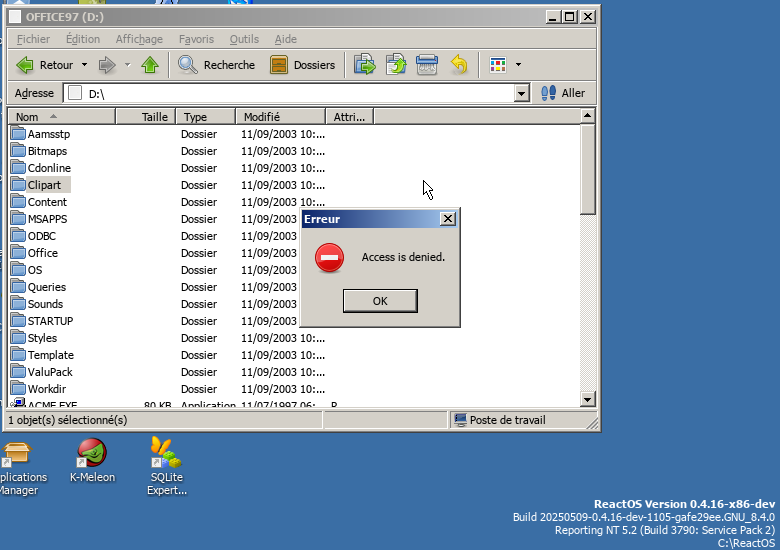This screenshot has width=780, height=550.
Task: Select the OS folder icon
Action: tap(18, 269)
